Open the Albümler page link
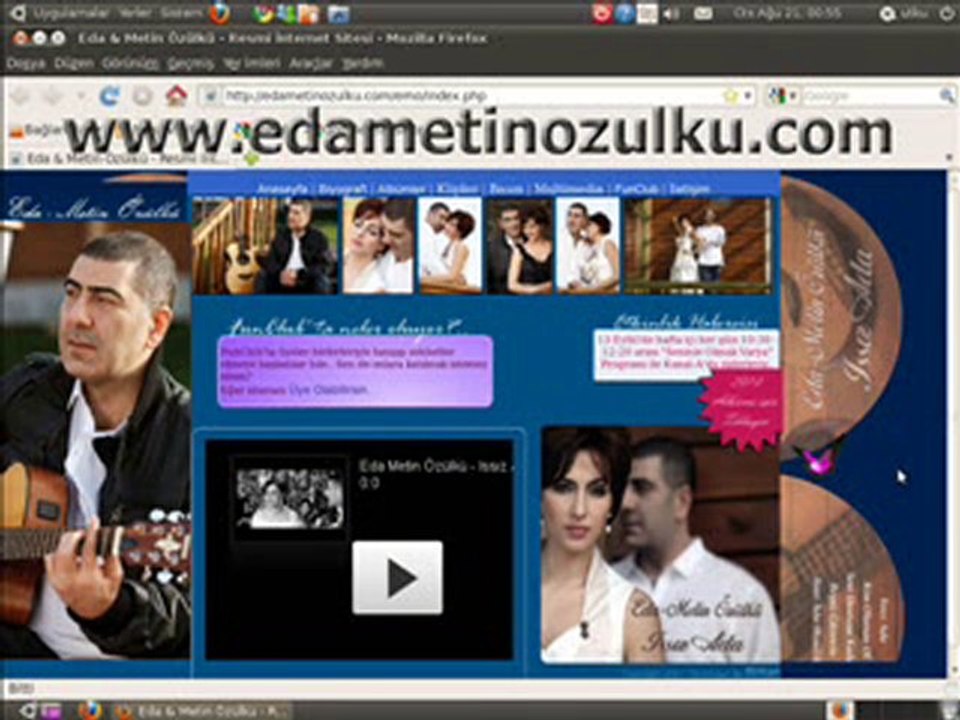Screen dimensions: 960x720 401,189
